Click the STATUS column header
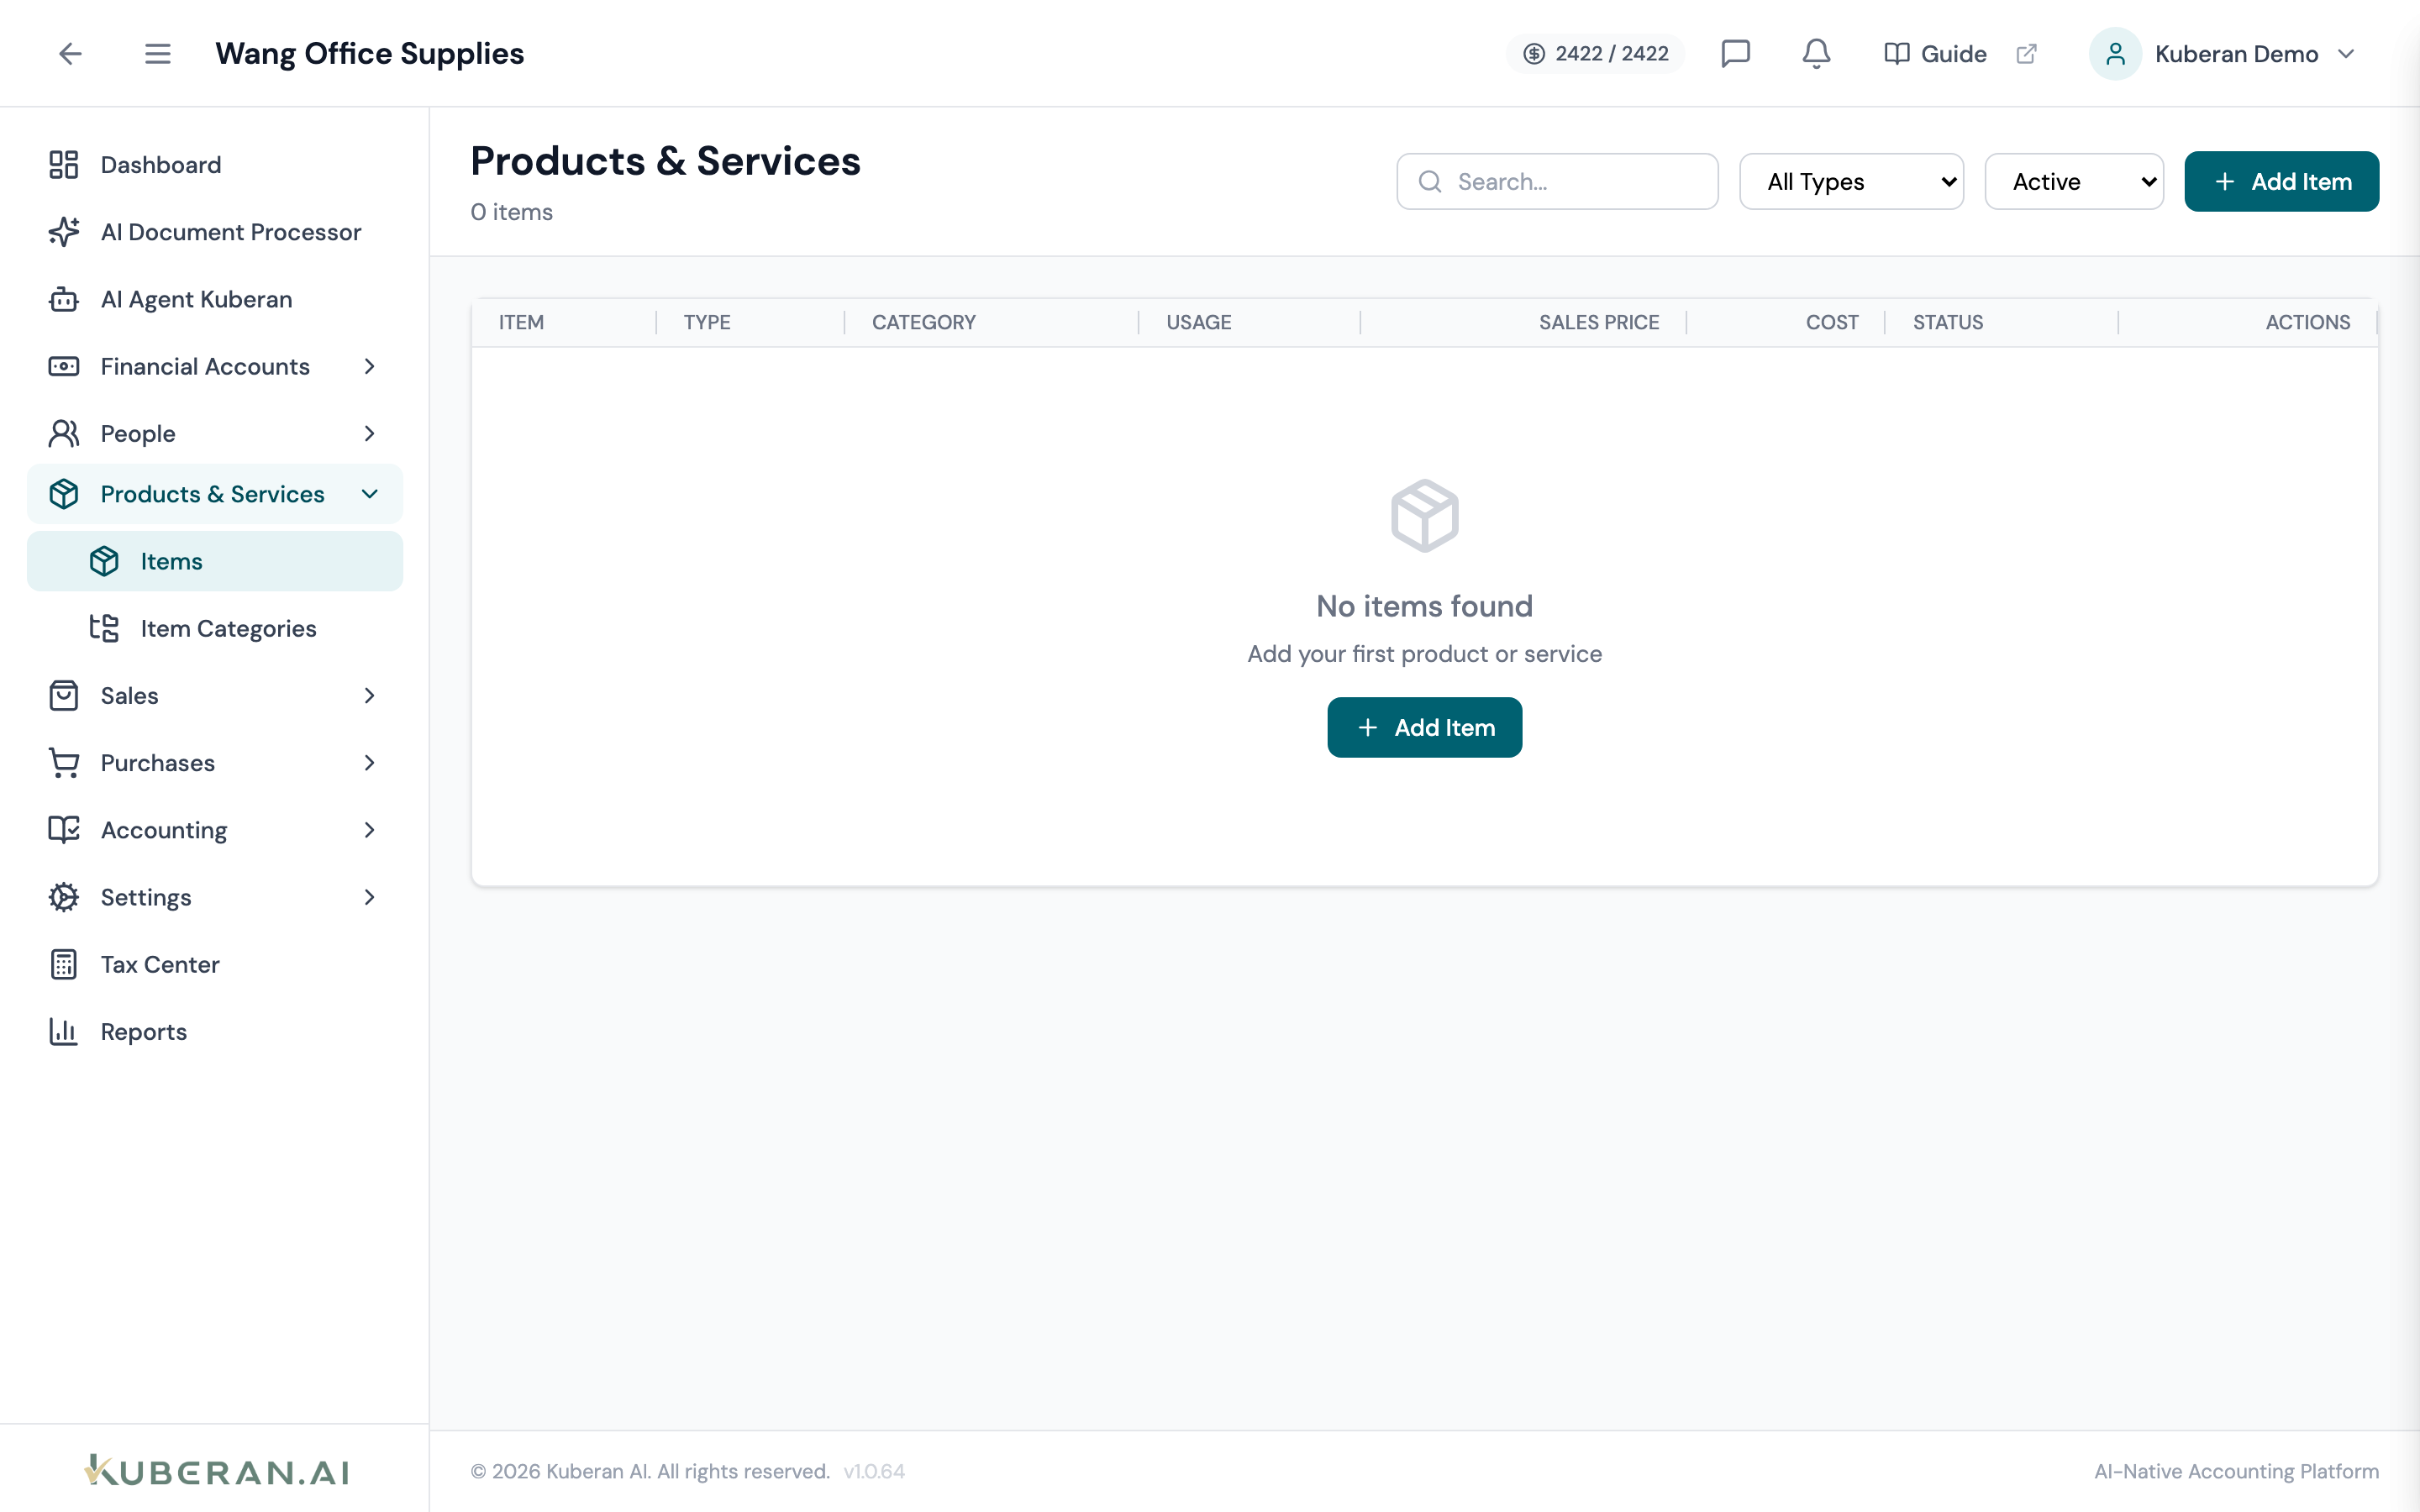Screen dimensions: 2420x1512 pos(1947,322)
